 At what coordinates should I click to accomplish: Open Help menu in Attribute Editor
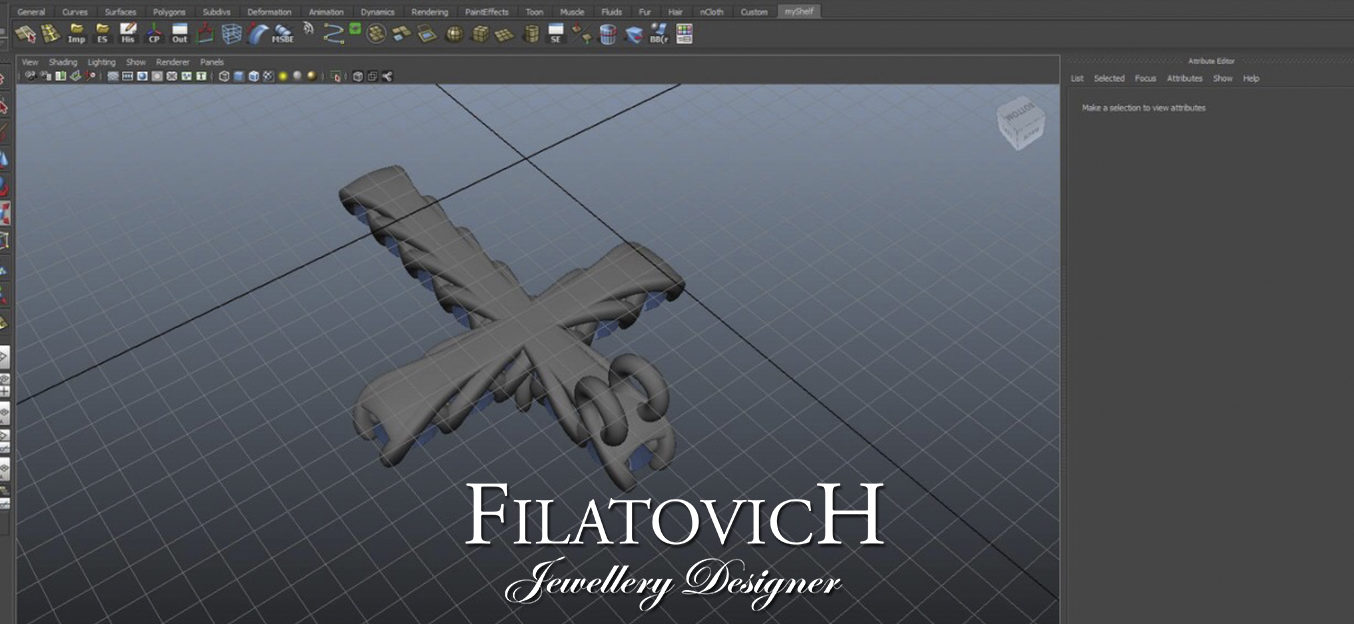[1251, 78]
